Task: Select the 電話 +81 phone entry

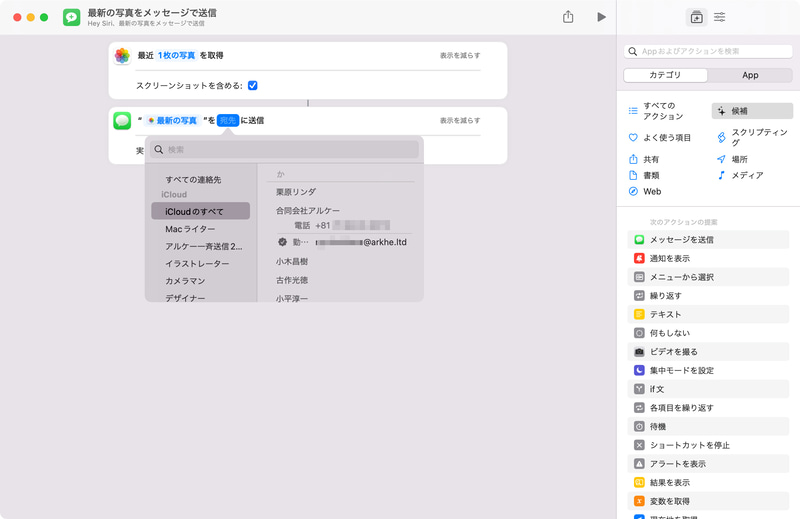Action: 342,225
